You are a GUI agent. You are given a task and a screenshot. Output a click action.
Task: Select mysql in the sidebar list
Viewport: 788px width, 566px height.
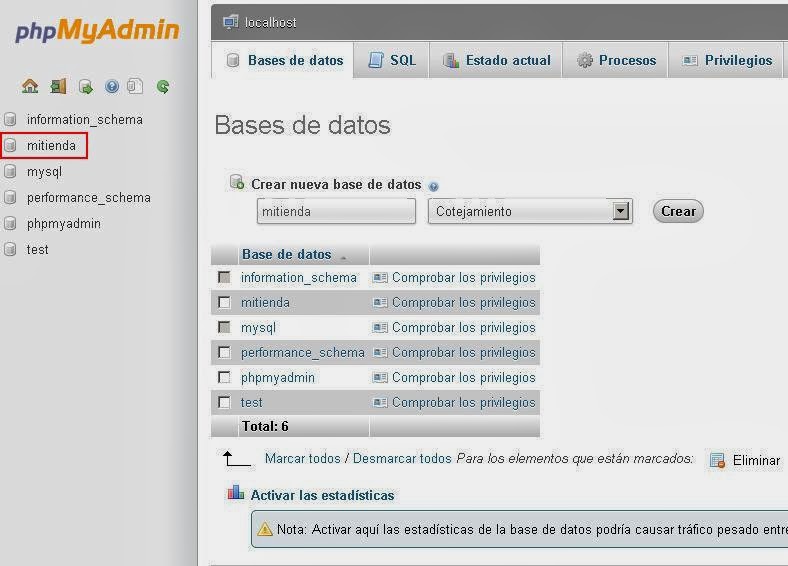44,172
